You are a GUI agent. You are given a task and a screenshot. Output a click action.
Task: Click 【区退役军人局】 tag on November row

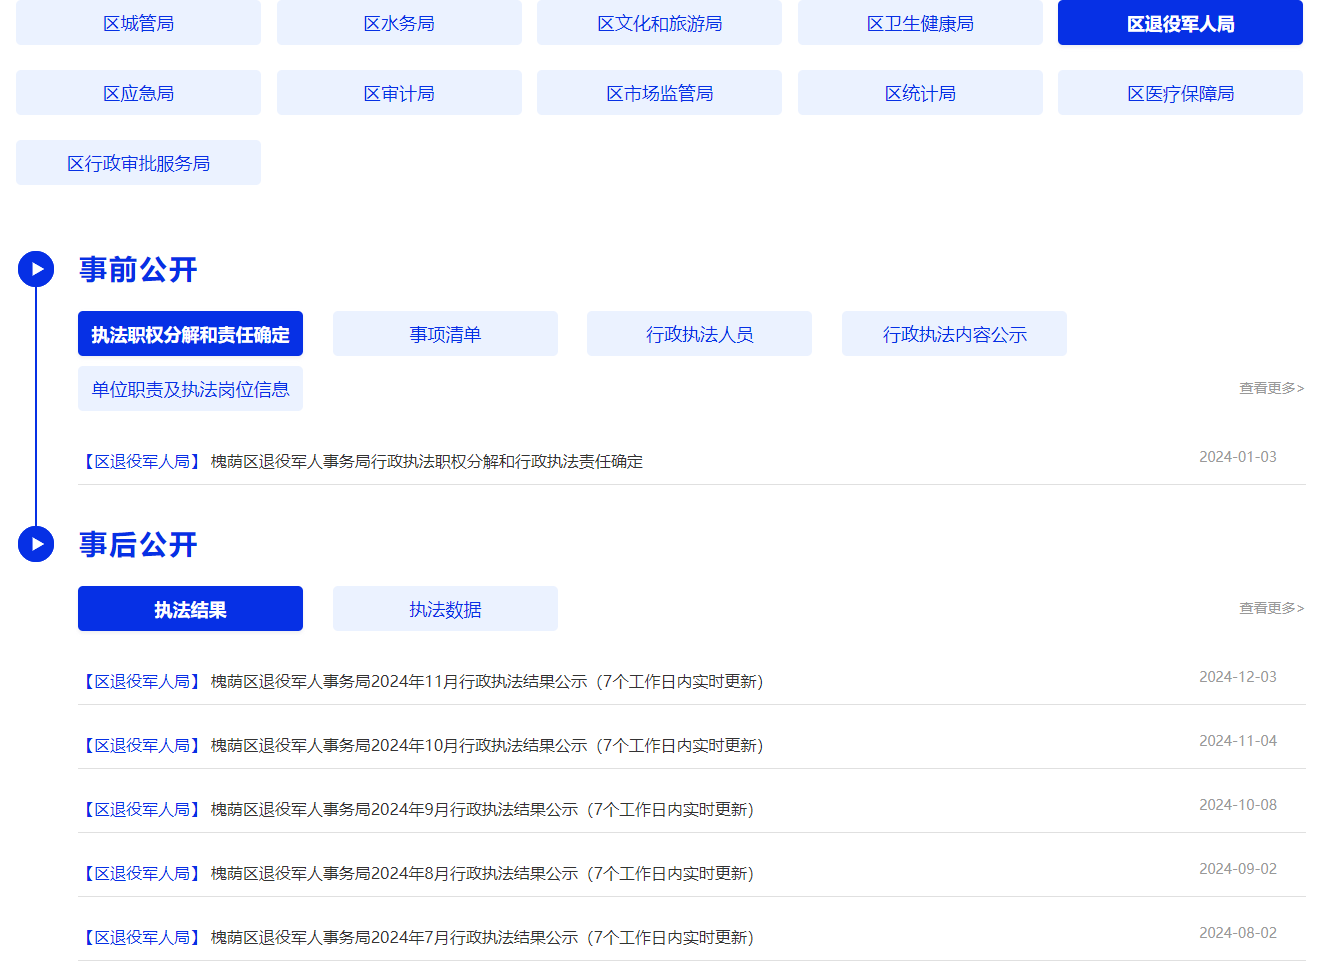tap(142, 681)
